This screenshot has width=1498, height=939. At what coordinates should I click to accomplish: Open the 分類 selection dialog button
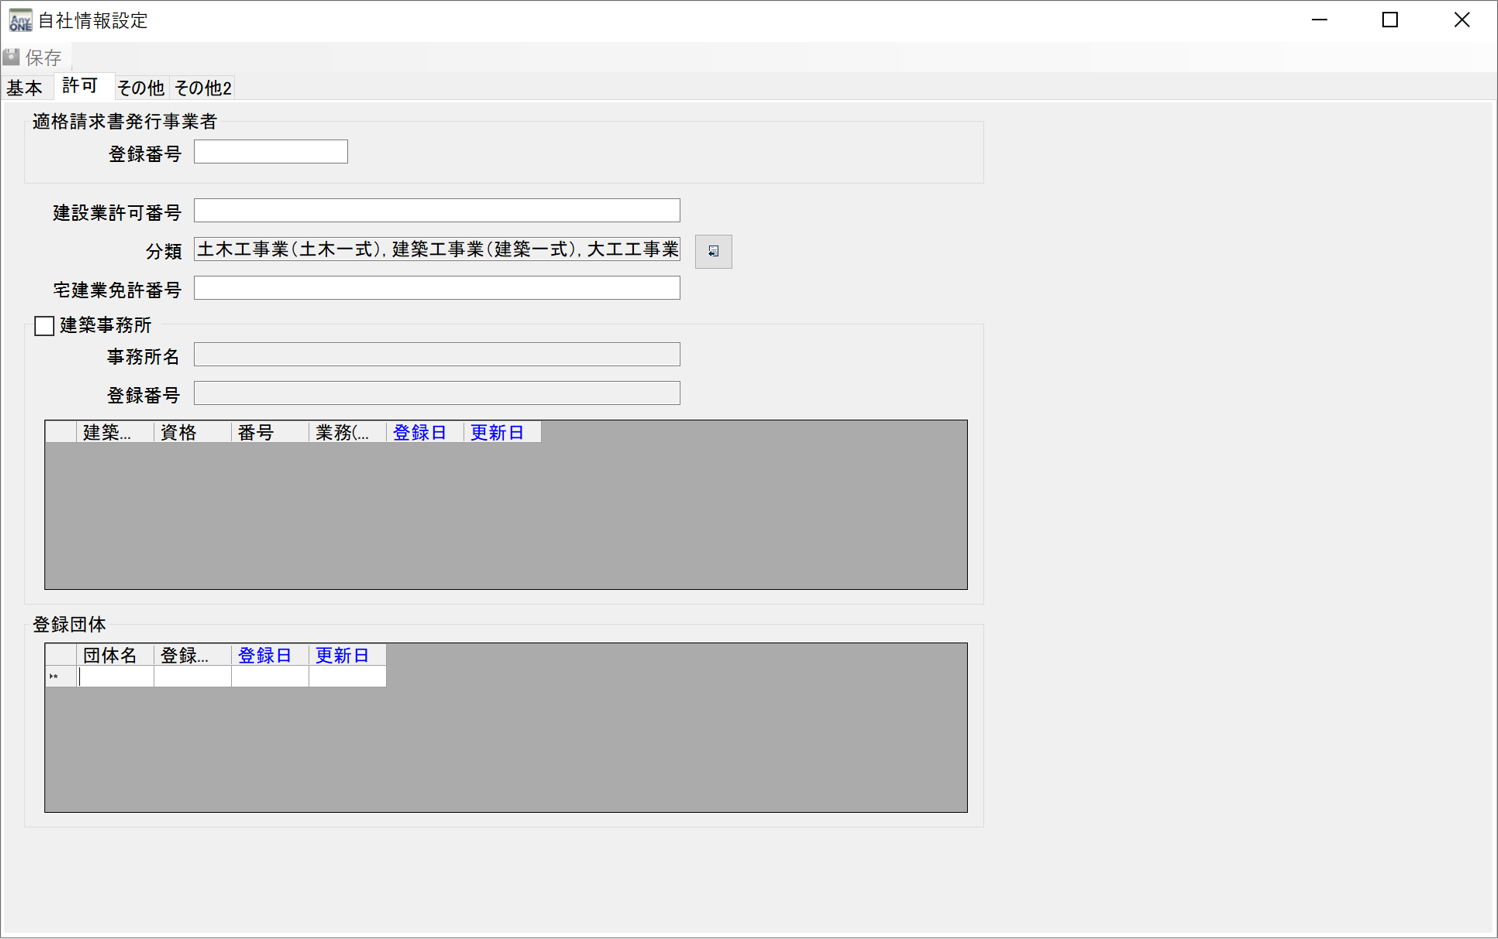713,251
